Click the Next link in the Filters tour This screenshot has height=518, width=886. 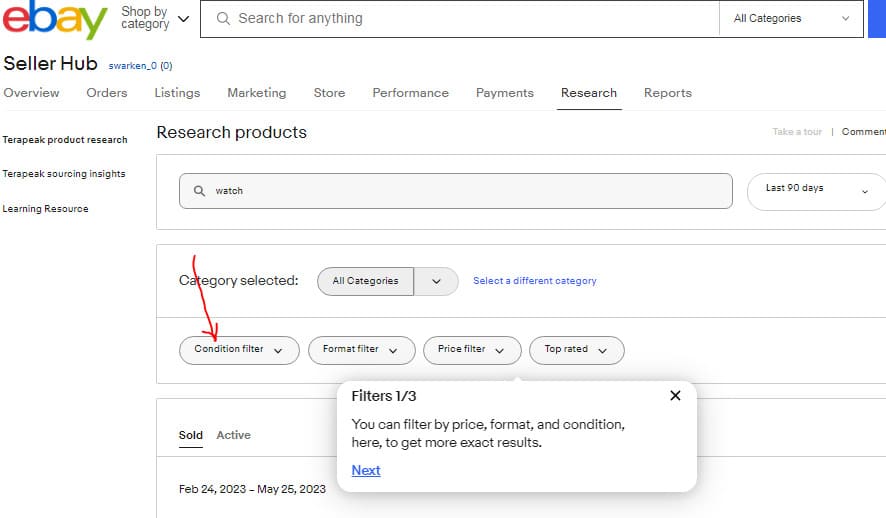point(366,470)
